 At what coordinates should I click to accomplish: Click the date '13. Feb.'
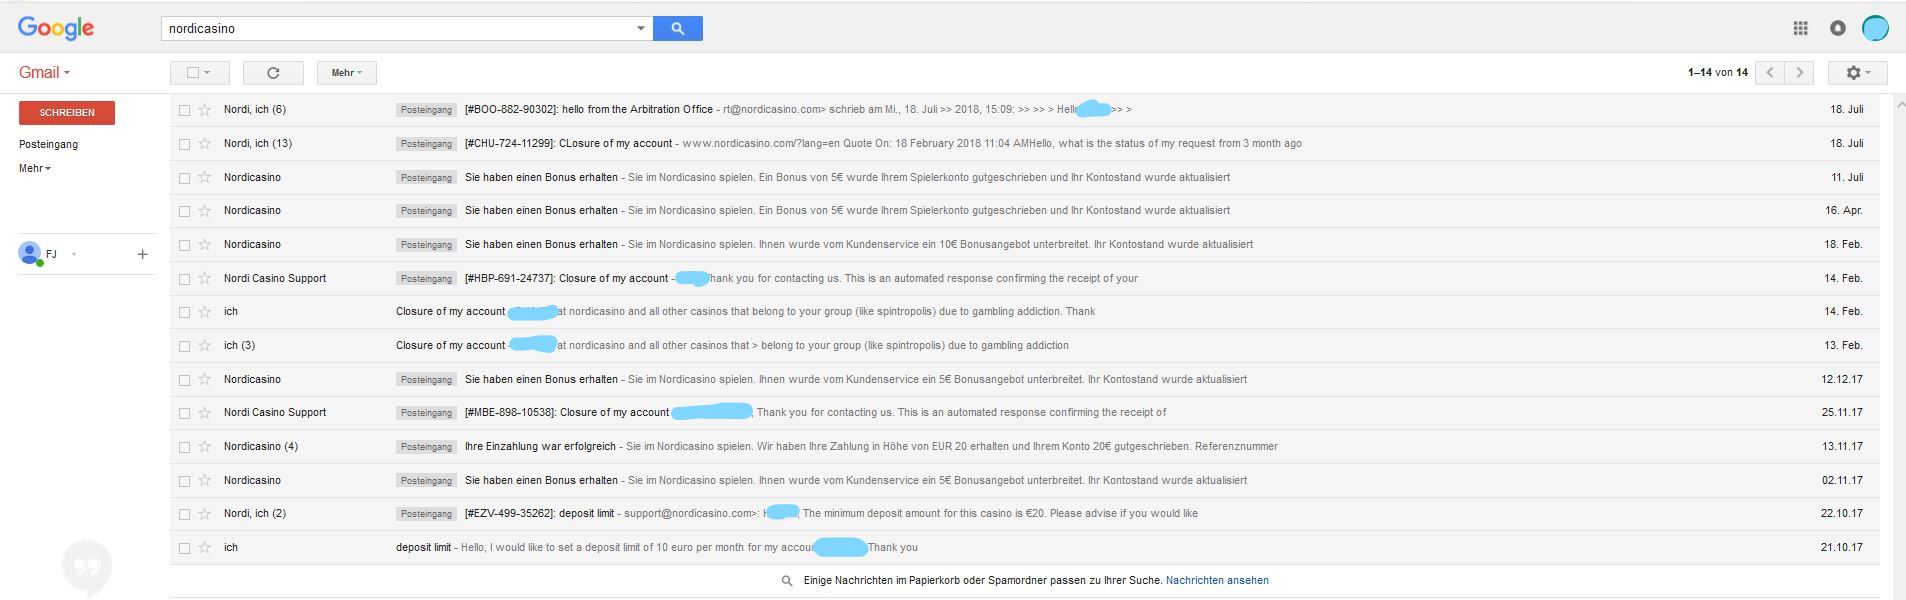click(x=1843, y=345)
